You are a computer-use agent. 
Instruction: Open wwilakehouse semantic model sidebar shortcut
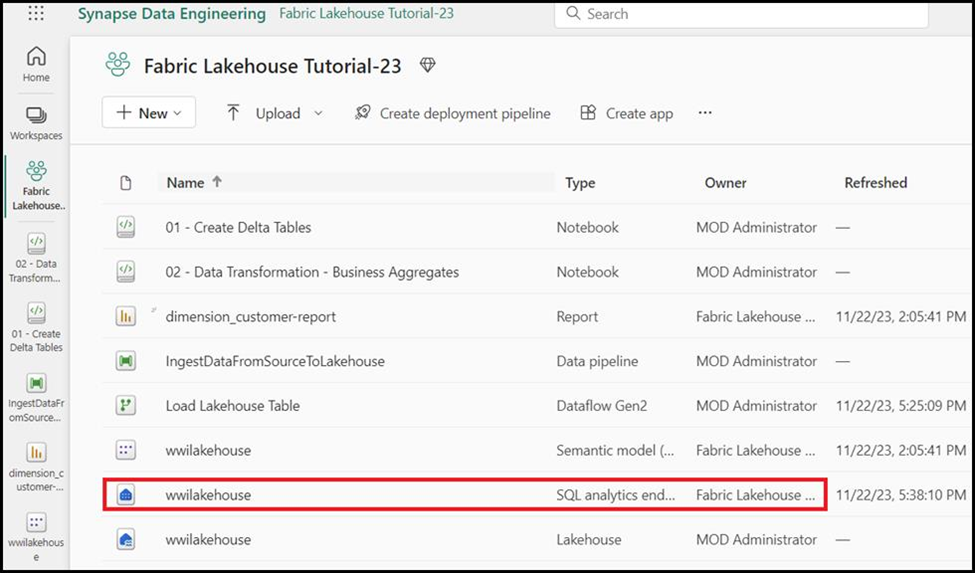36,538
